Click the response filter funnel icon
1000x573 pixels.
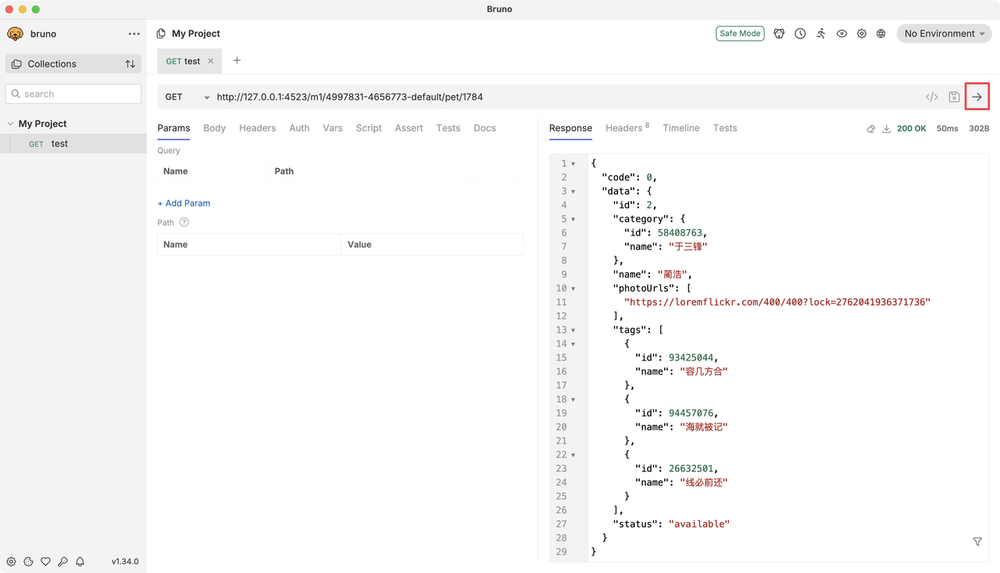tap(977, 541)
